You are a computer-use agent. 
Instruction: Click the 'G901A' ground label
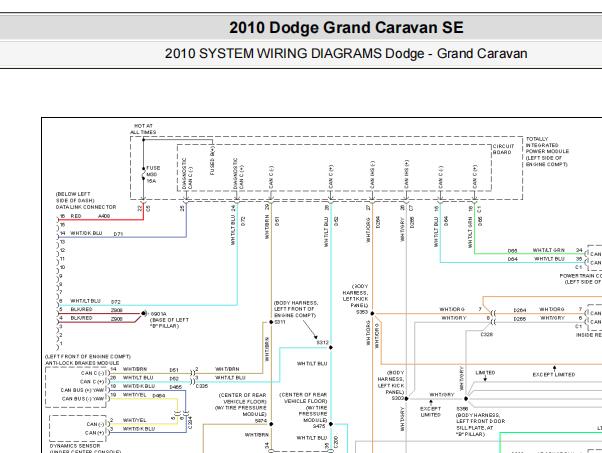(x=159, y=314)
